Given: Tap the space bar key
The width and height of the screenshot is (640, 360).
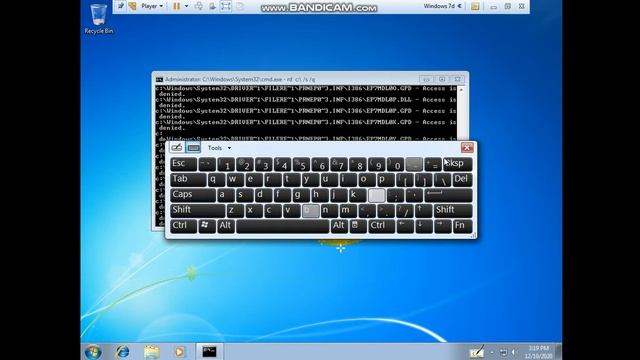Looking at the screenshot, I should click(x=282, y=226).
